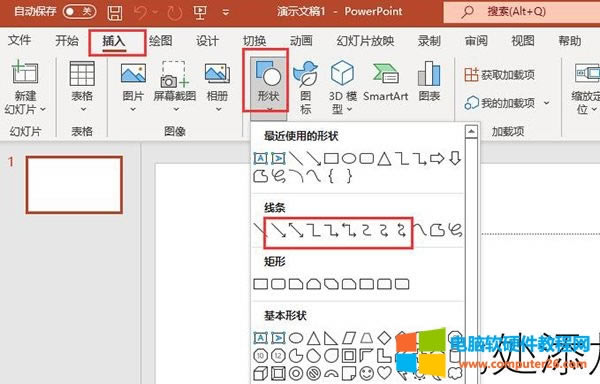Switch to the 动画 tab
Image resolution: width=600 pixels, height=384 pixels.
301,40
